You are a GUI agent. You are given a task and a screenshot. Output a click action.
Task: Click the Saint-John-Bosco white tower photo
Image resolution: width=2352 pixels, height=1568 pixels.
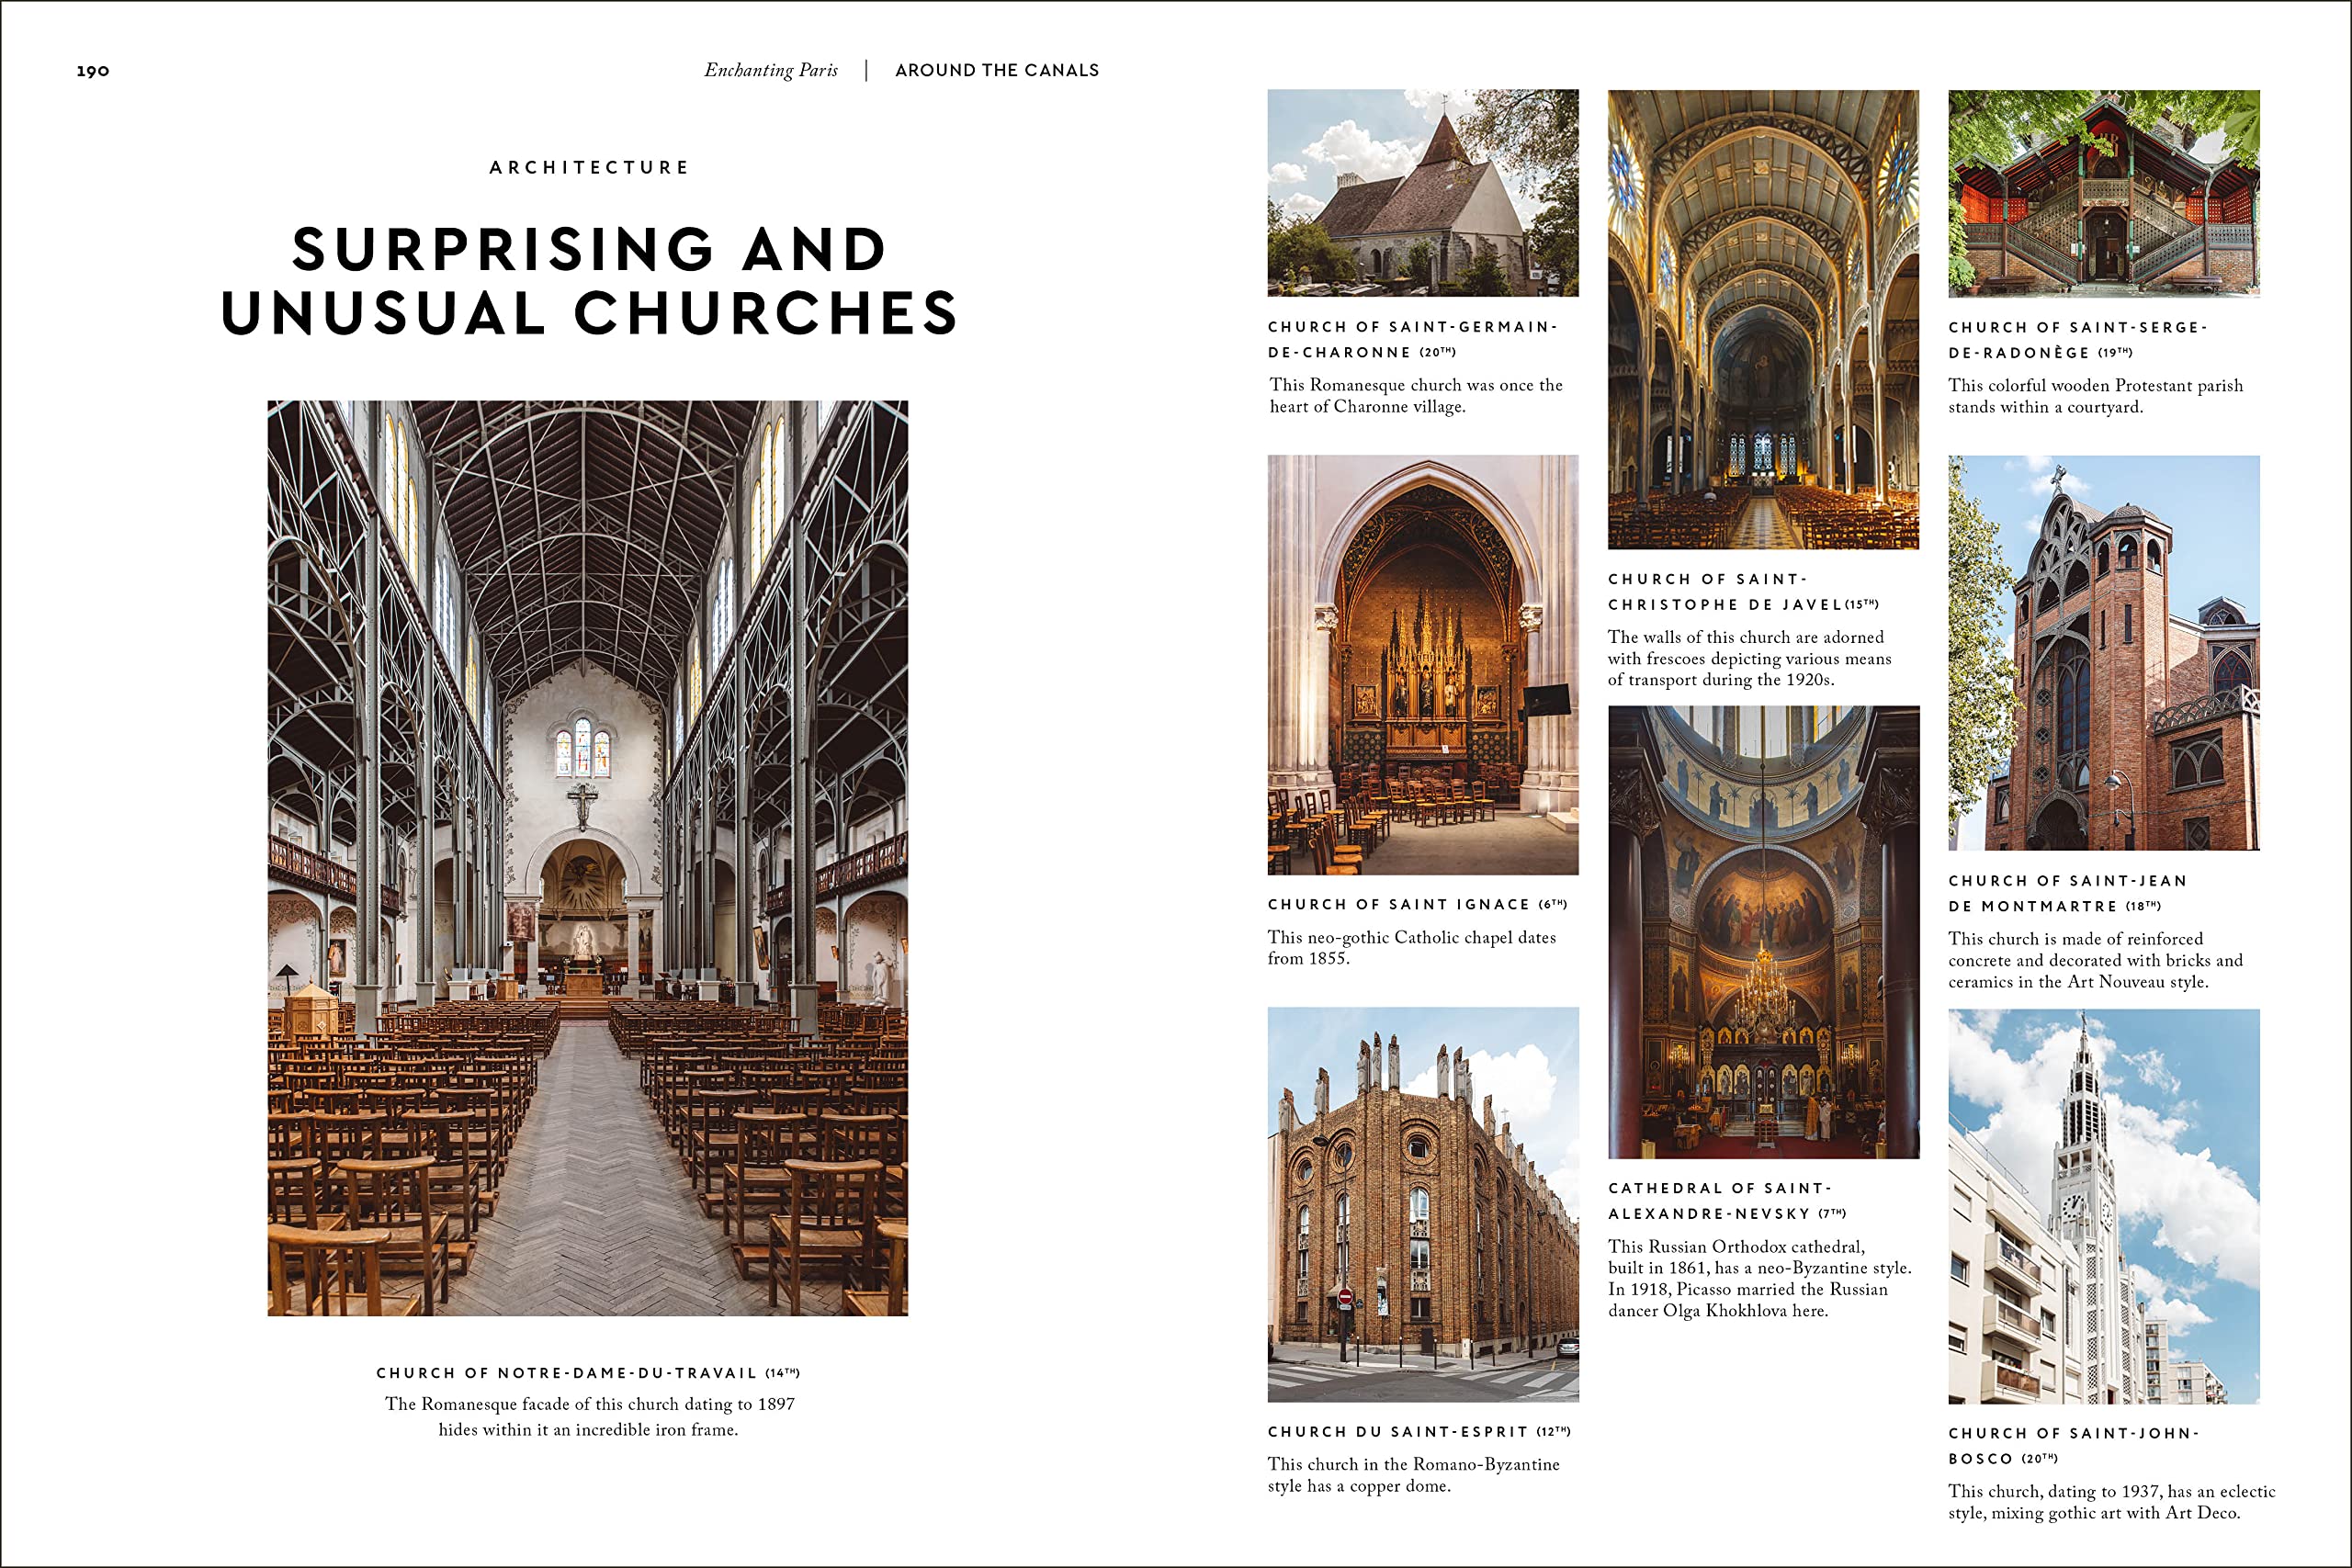[x=2103, y=1205]
